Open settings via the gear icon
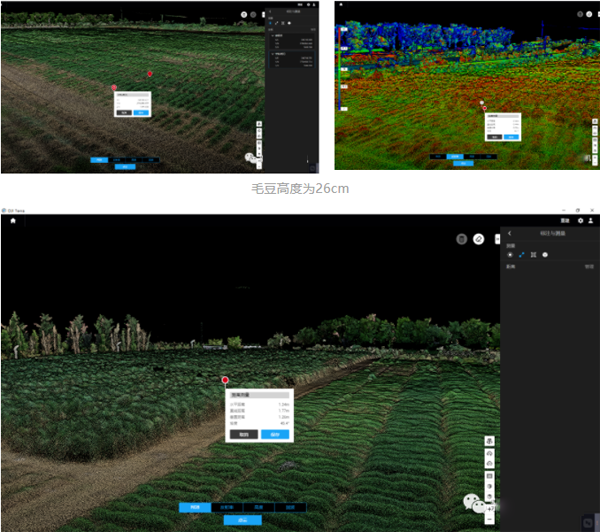The height and width of the screenshot is (532, 600). tap(580, 220)
